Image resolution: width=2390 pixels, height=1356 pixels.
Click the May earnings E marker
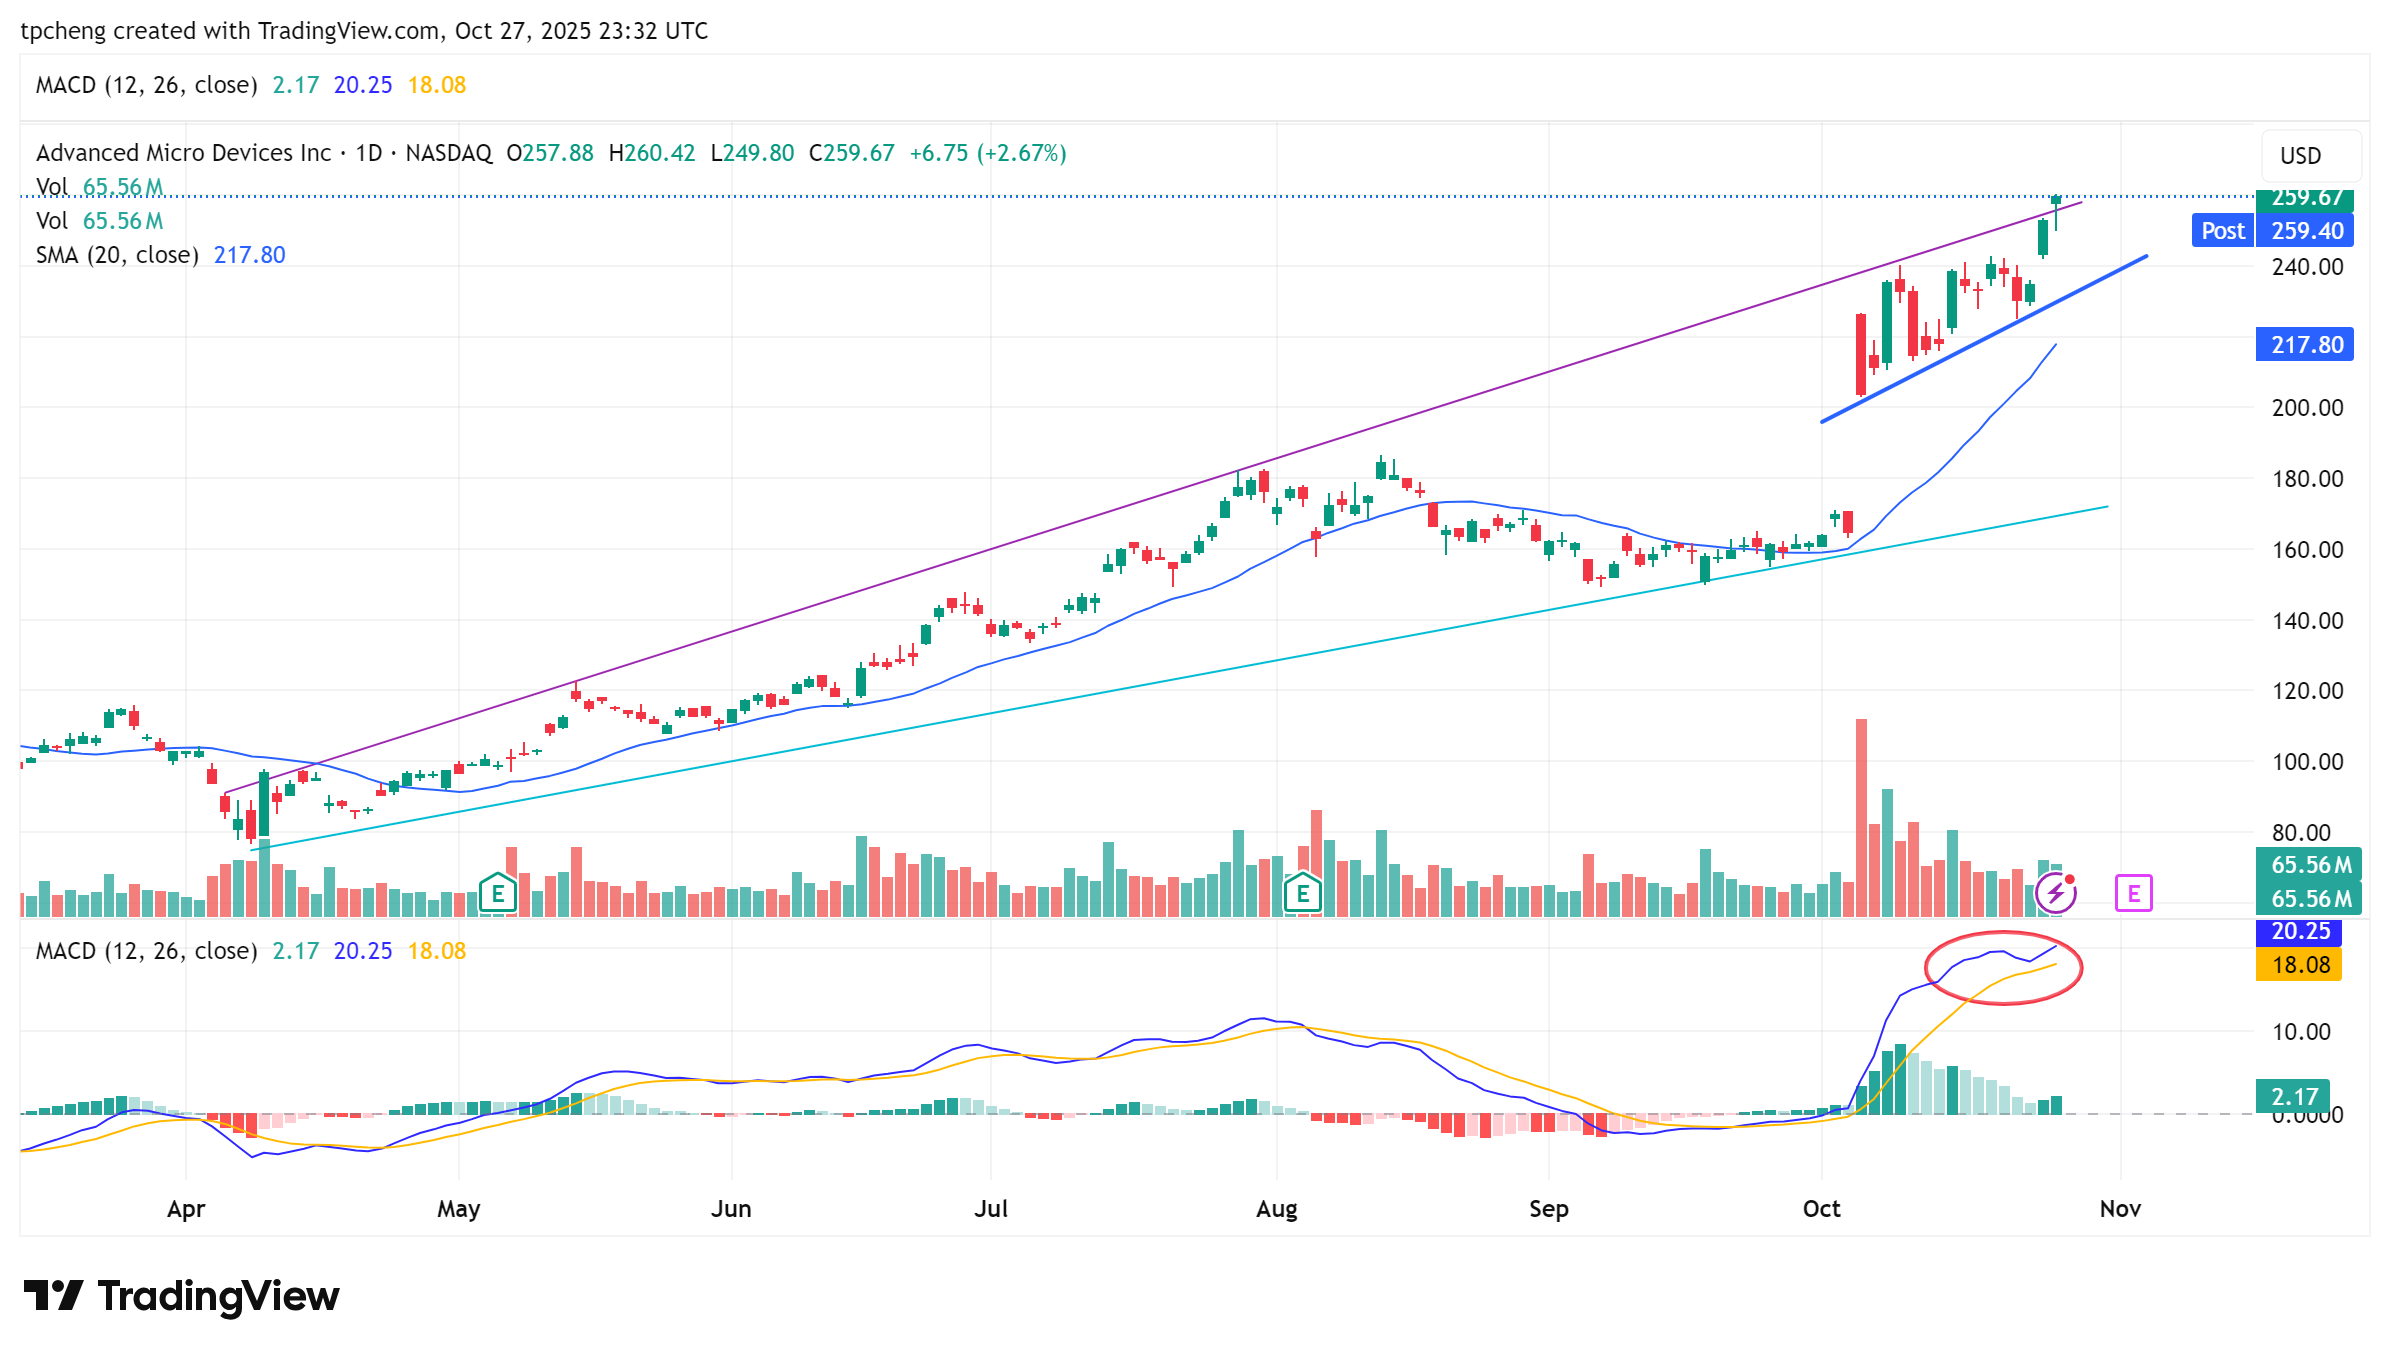click(497, 893)
